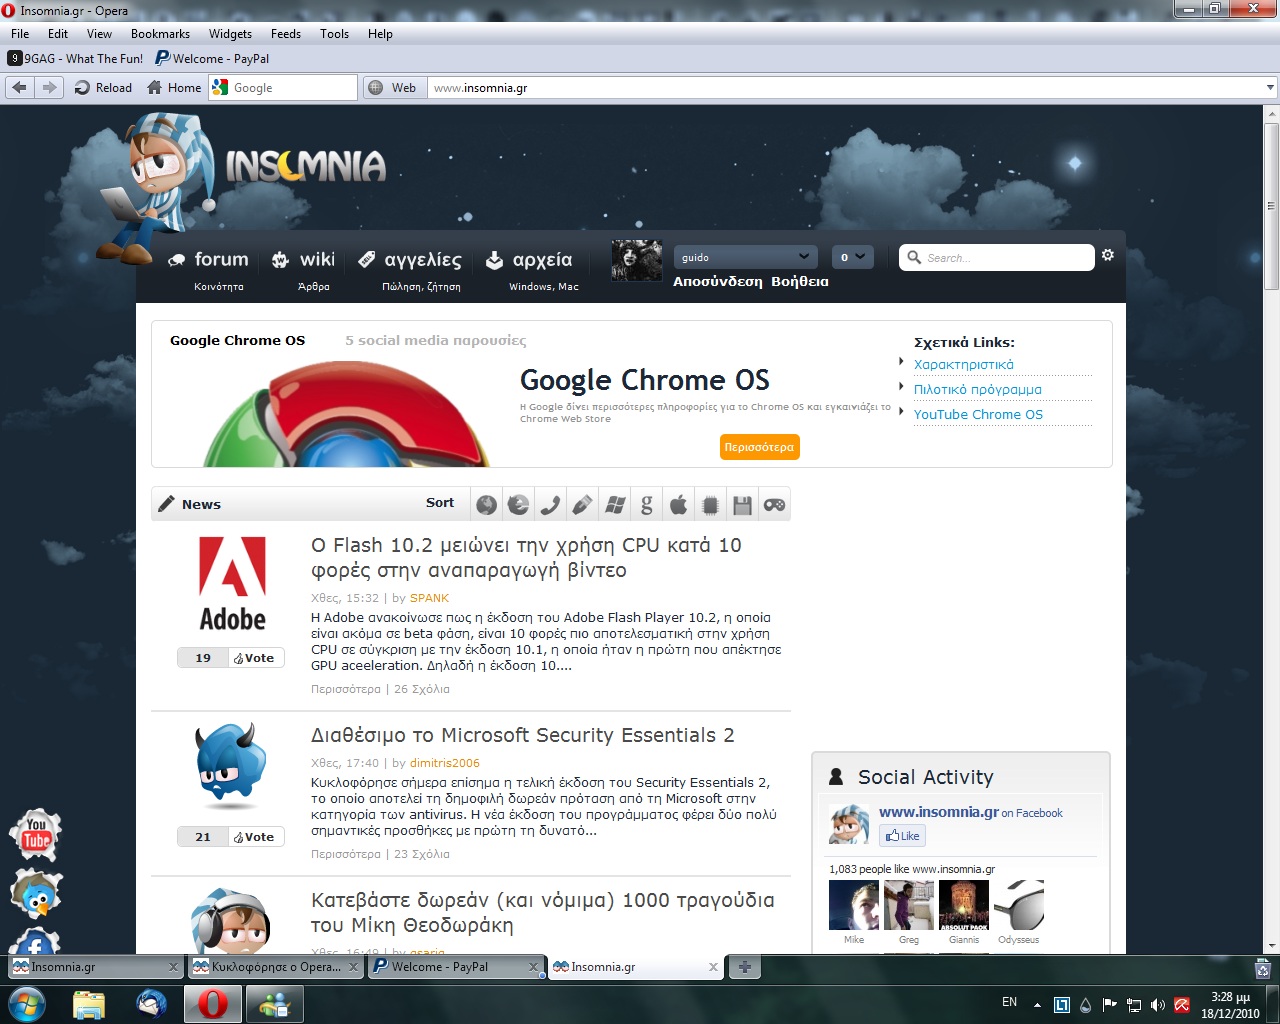Screen dimensions: 1280x1024
Task: Open the Πιλοτικό πρόγραμμα link
Action: pos(978,390)
